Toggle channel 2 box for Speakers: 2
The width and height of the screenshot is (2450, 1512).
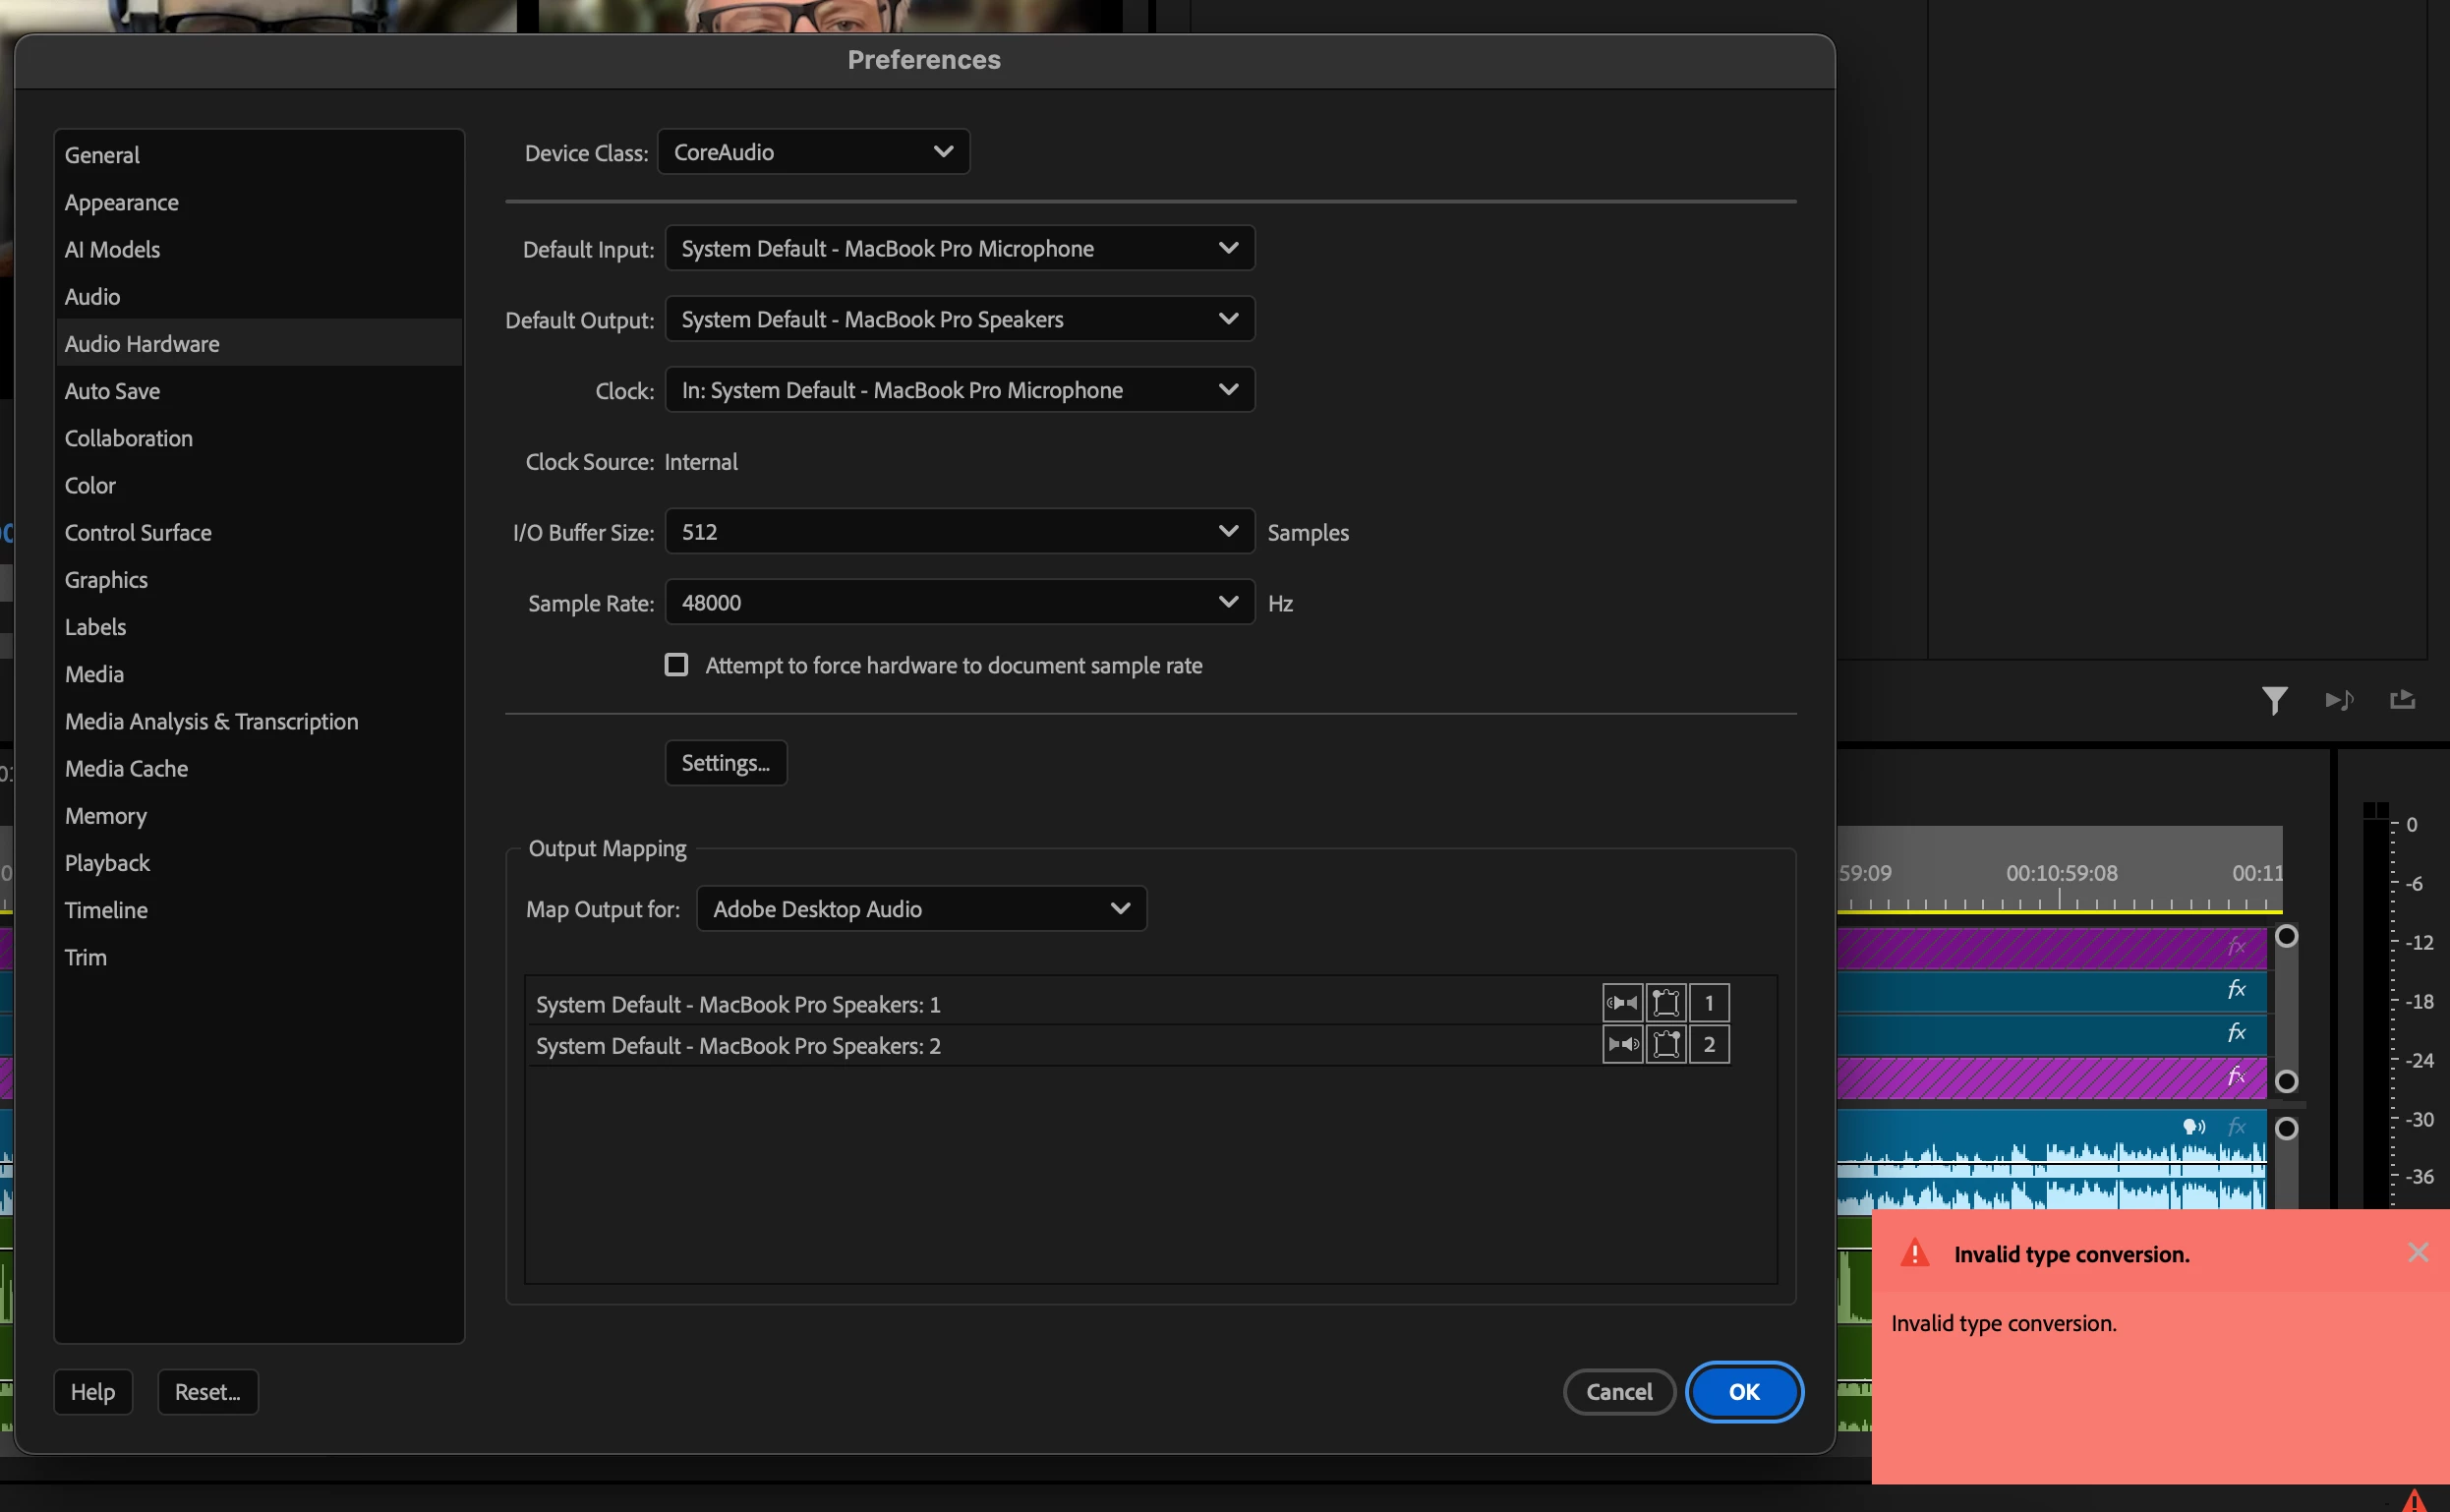[x=1709, y=1044]
